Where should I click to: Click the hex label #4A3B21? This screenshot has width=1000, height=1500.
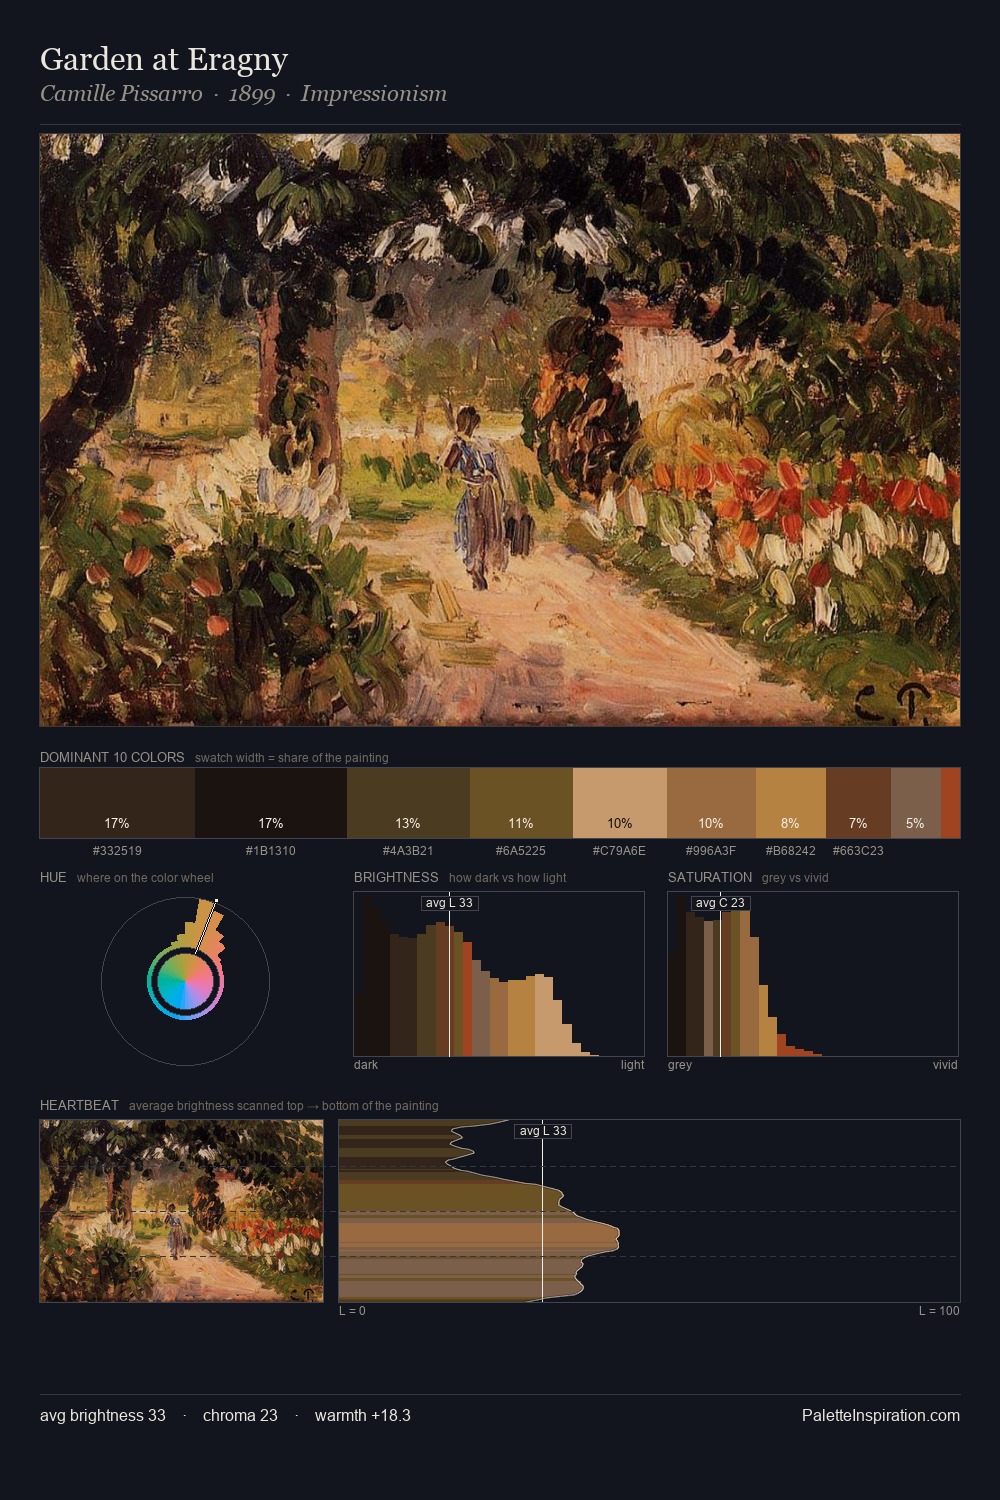coord(408,851)
